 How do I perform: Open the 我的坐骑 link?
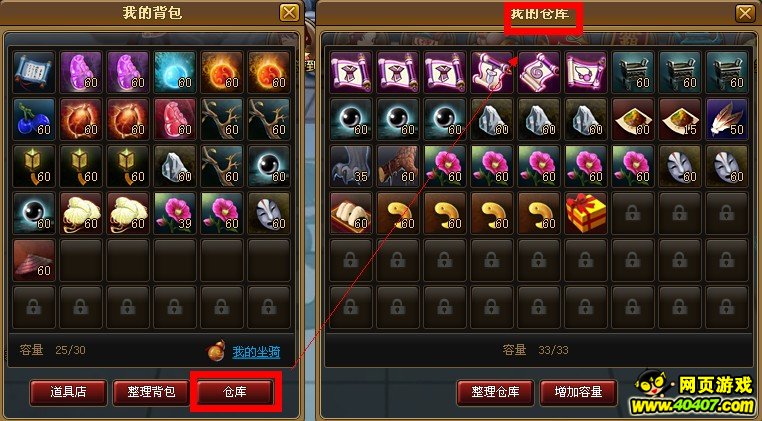pos(256,351)
